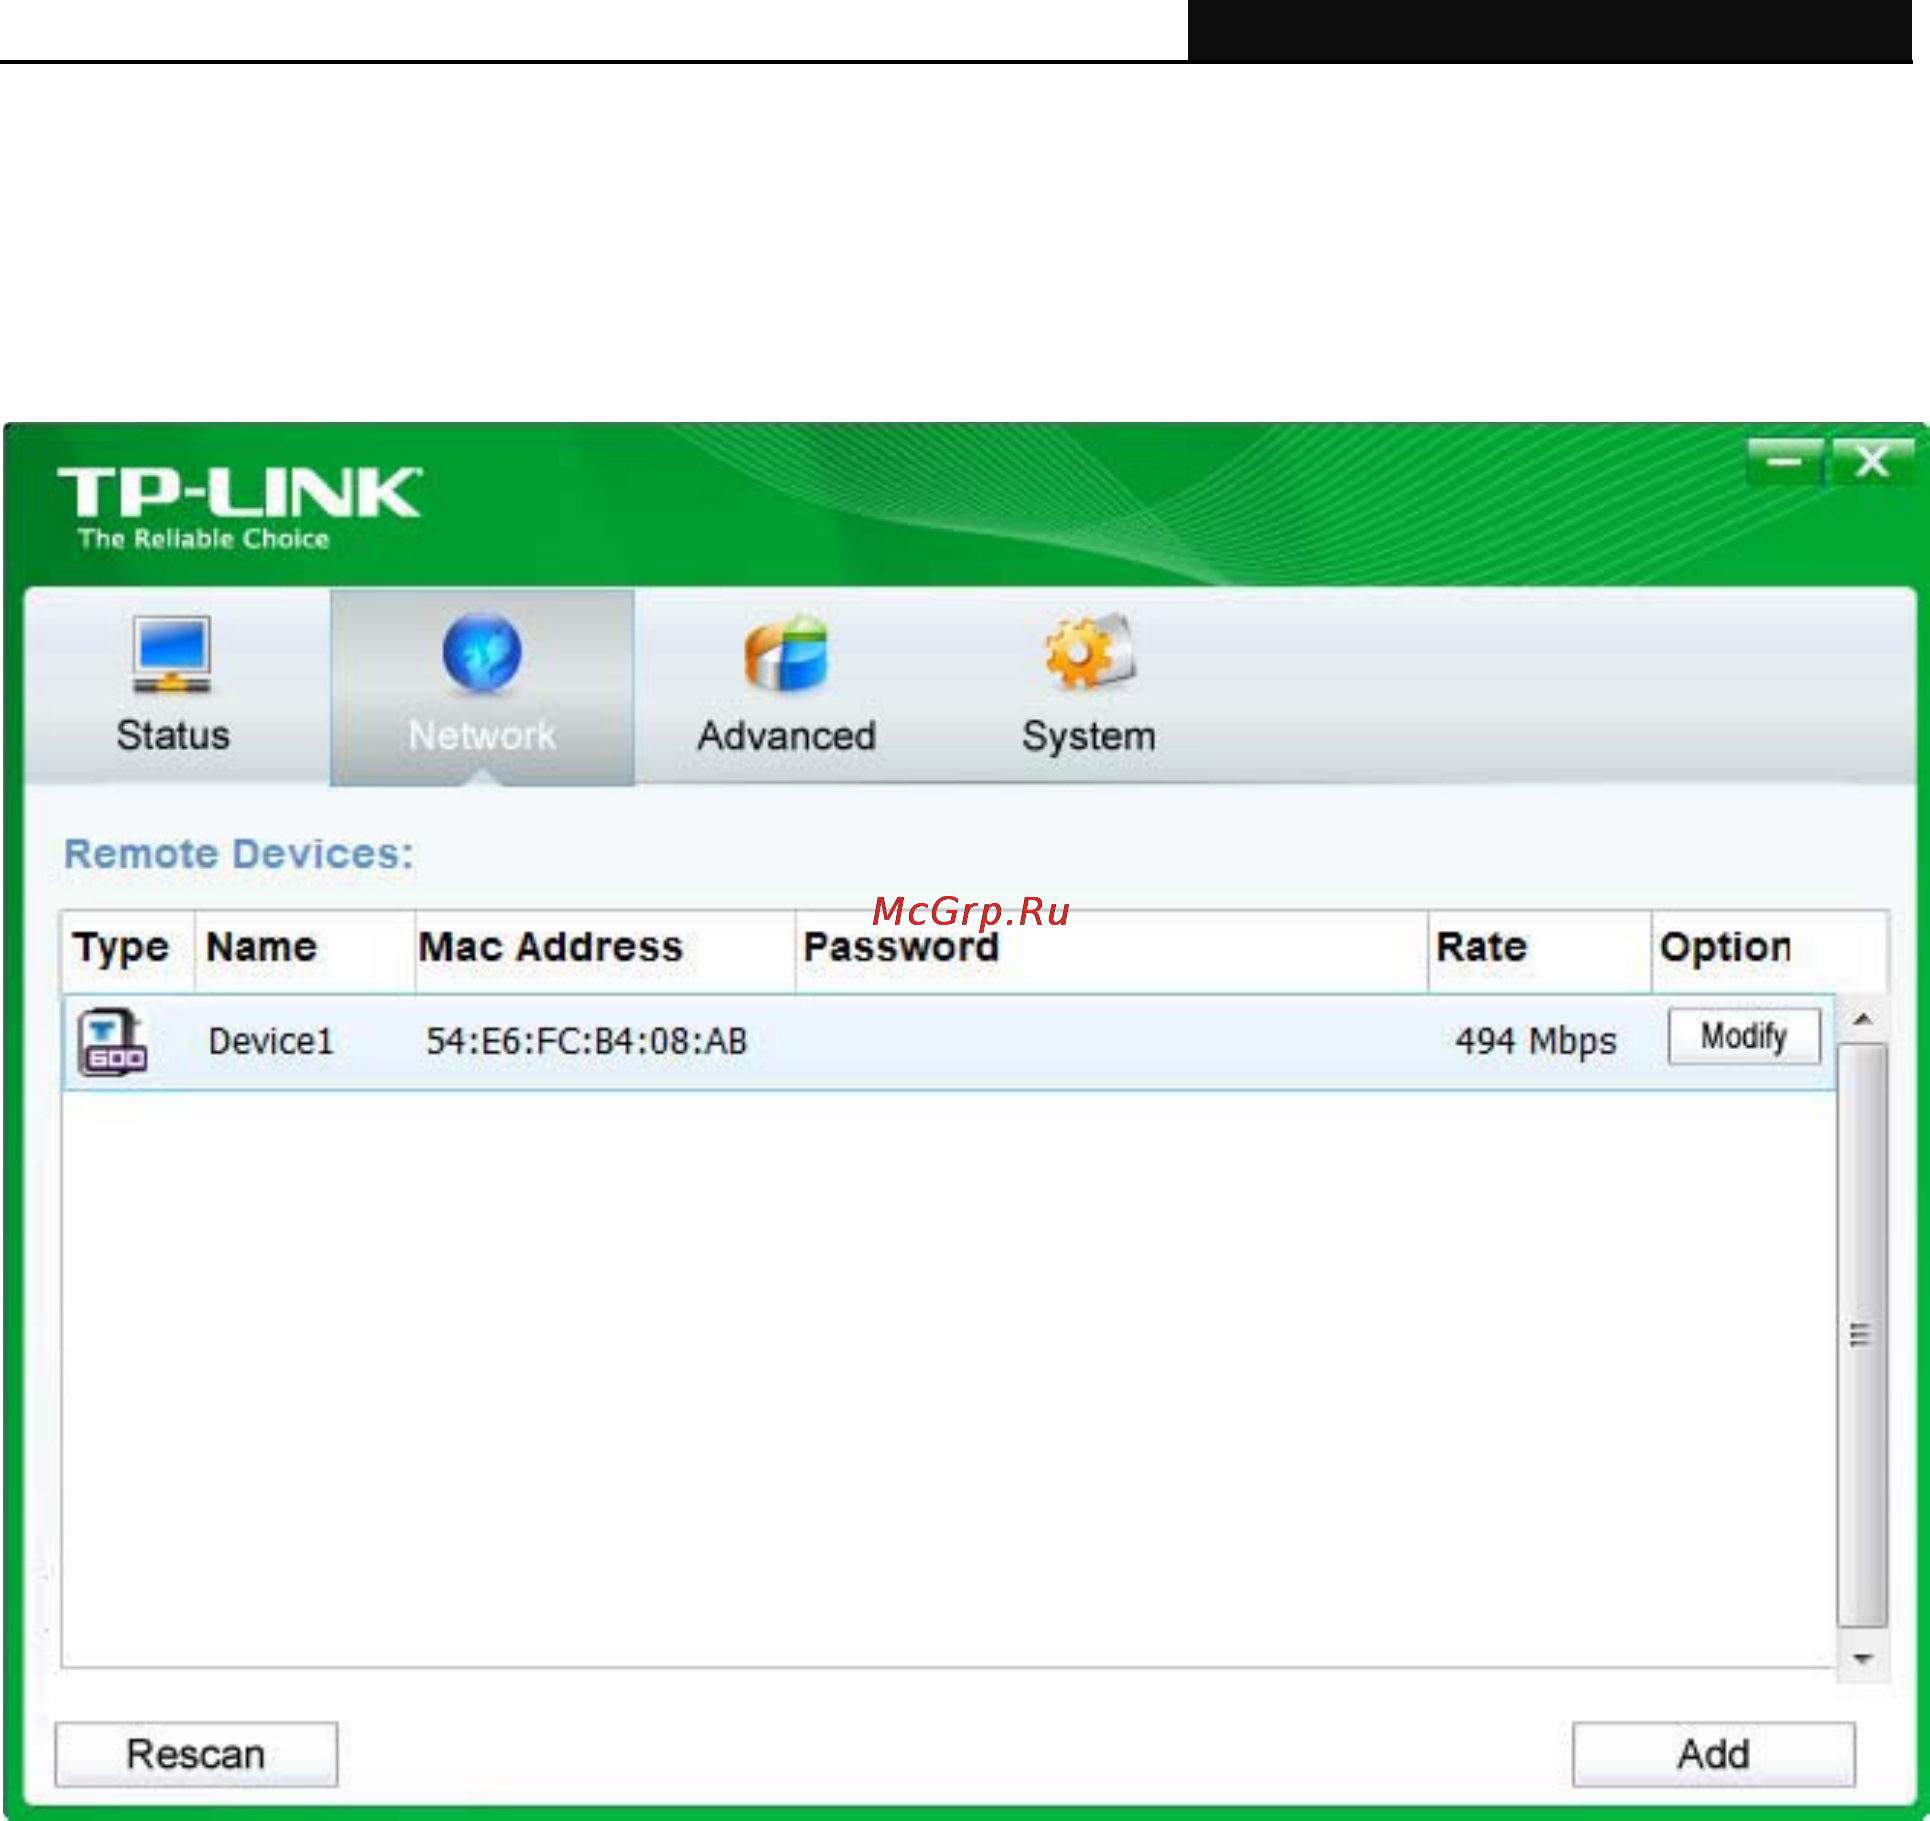The width and height of the screenshot is (1930, 1821).
Task: Click the scrollbar down arrow
Action: point(1862,1659)
